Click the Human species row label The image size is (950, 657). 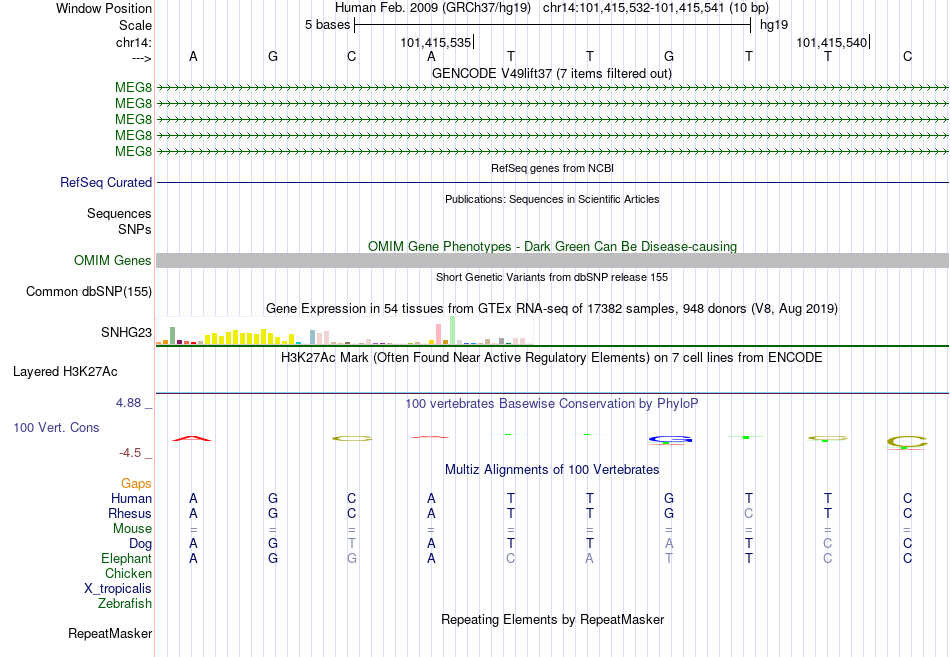[131, 498]
